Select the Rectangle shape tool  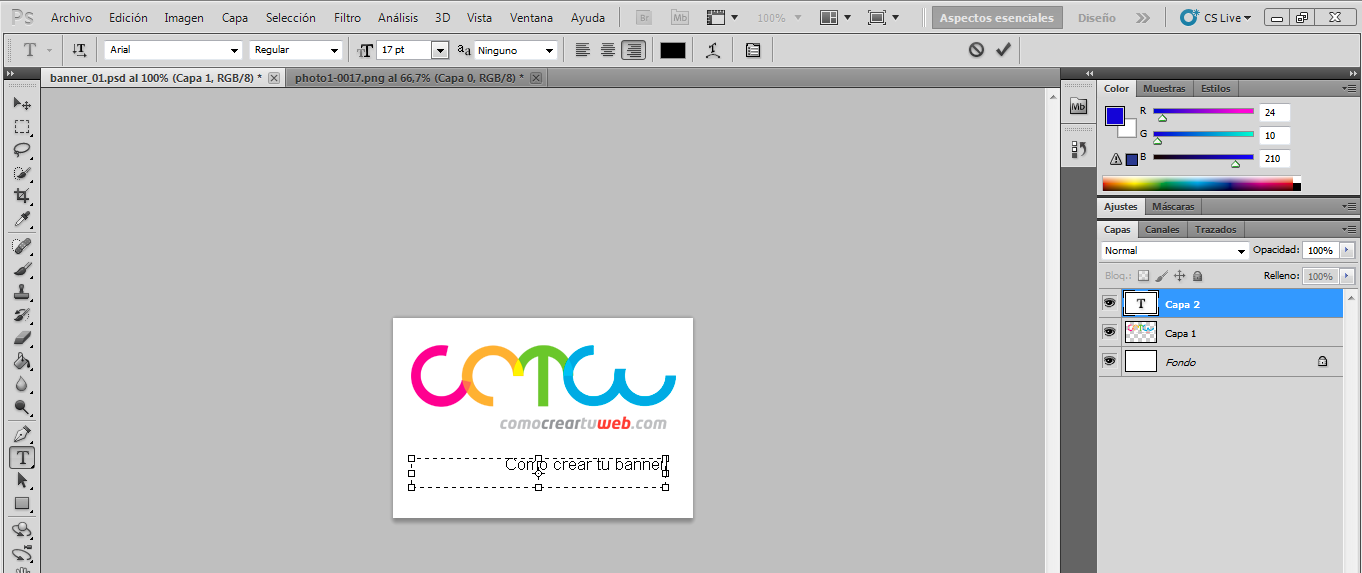tap(22, 503)
